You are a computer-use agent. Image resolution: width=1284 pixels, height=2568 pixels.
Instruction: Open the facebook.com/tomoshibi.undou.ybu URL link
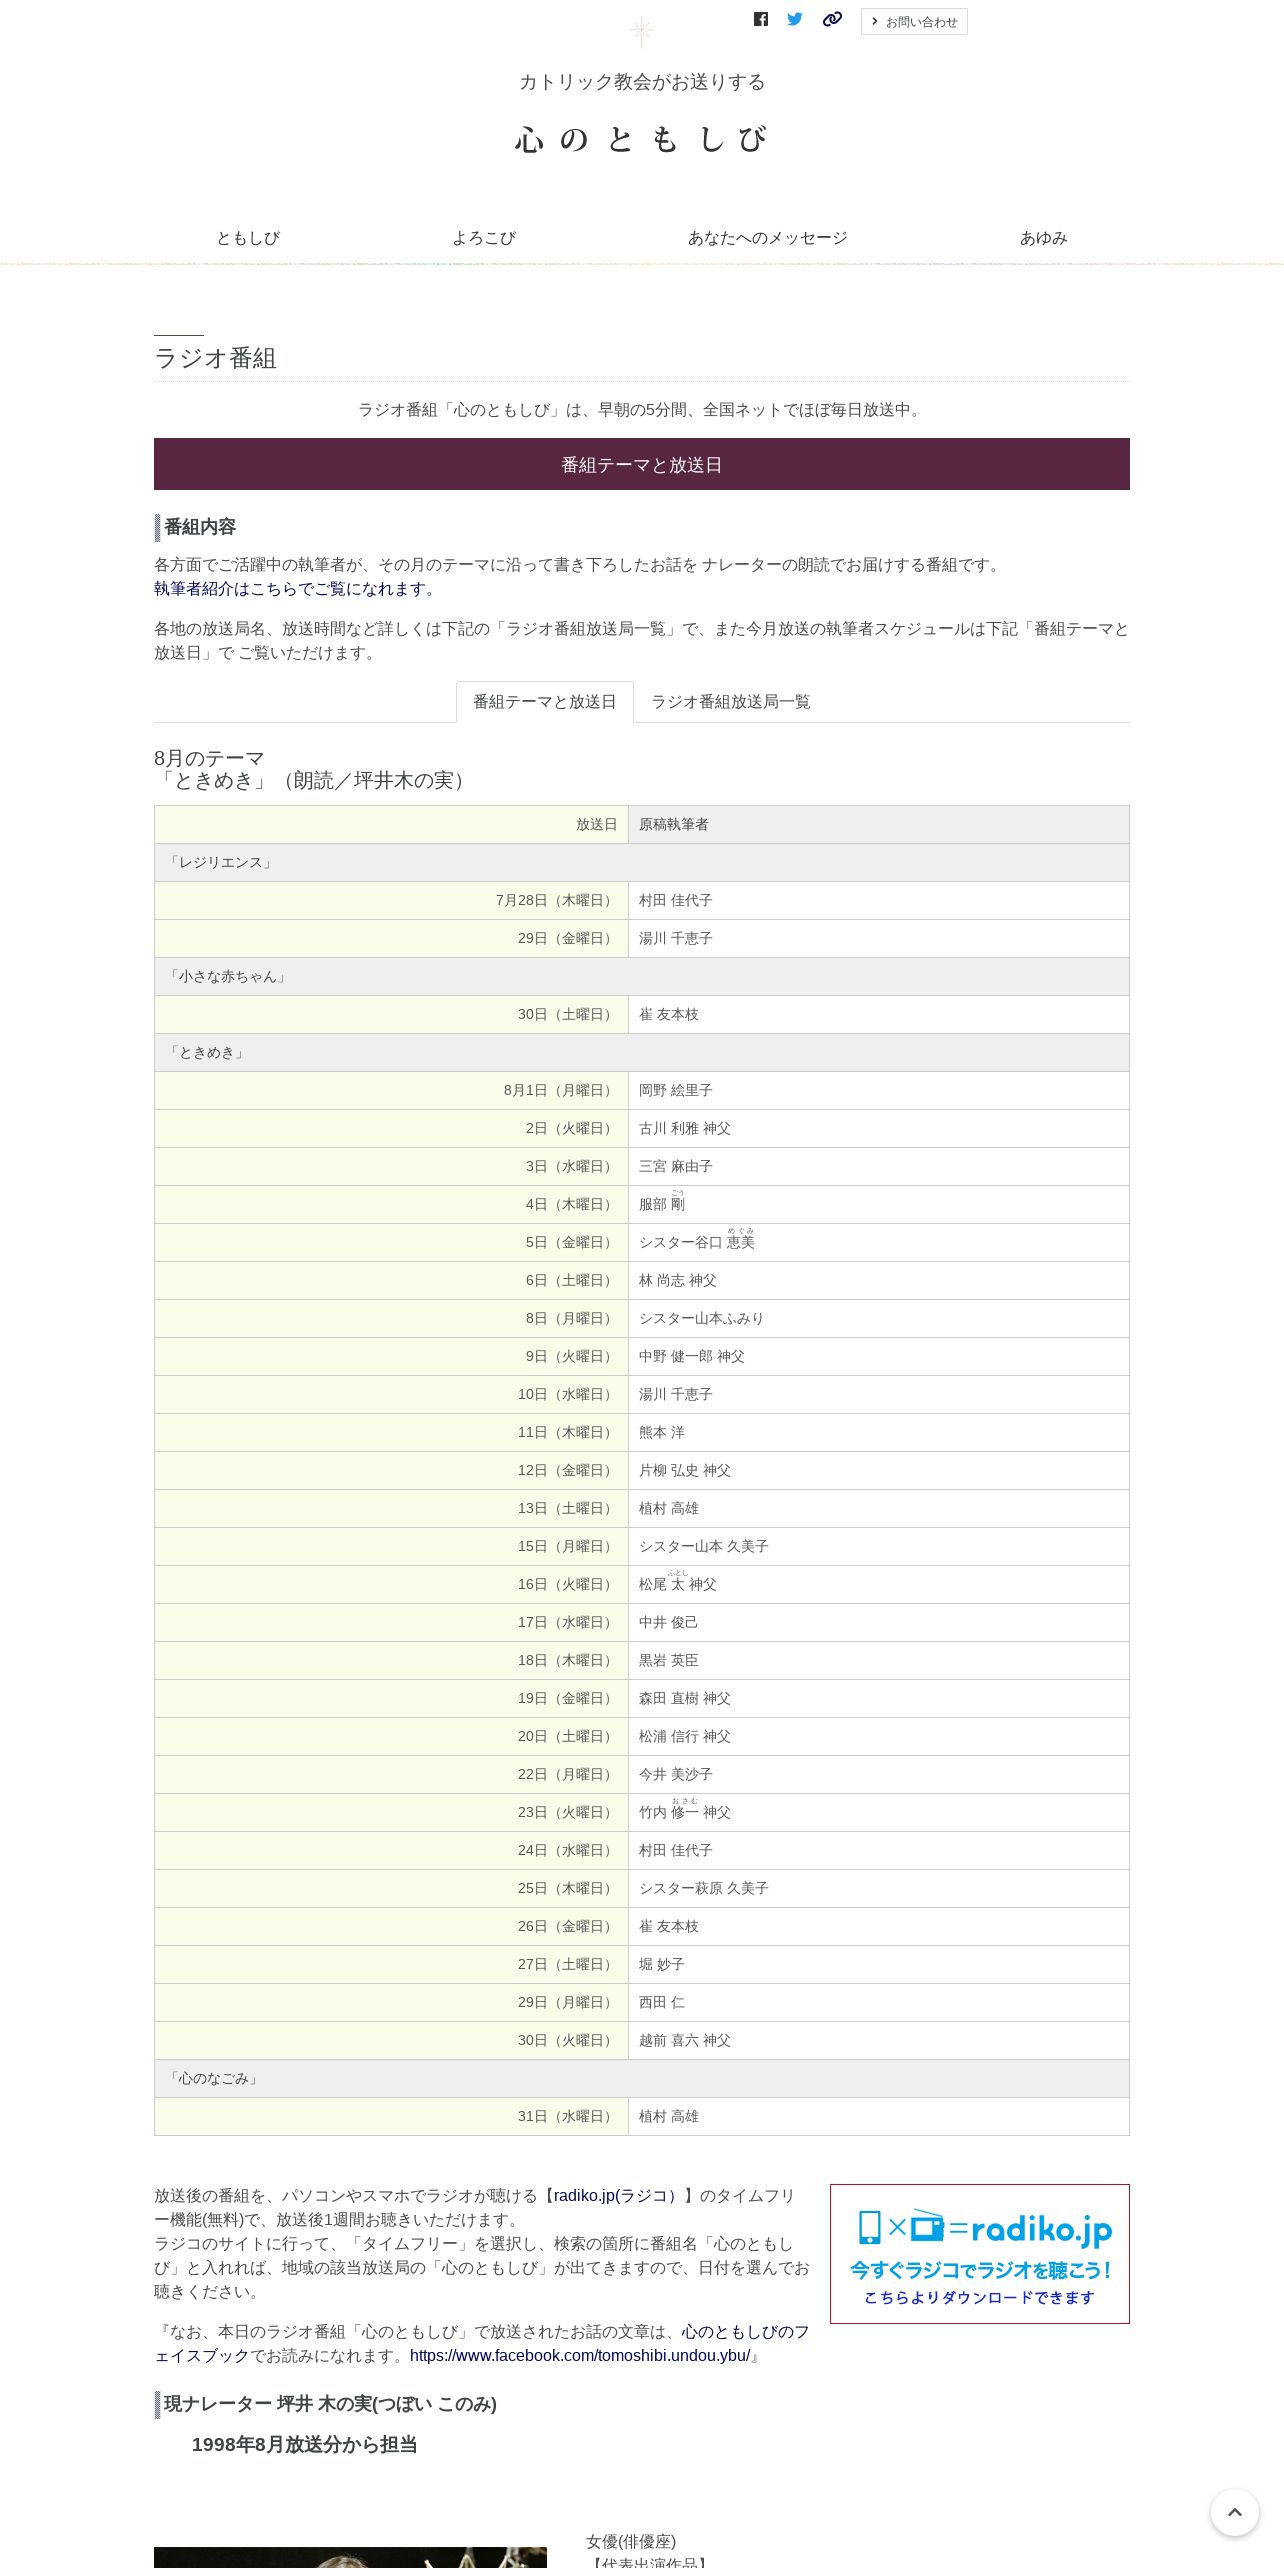(x=580, y=2356)
